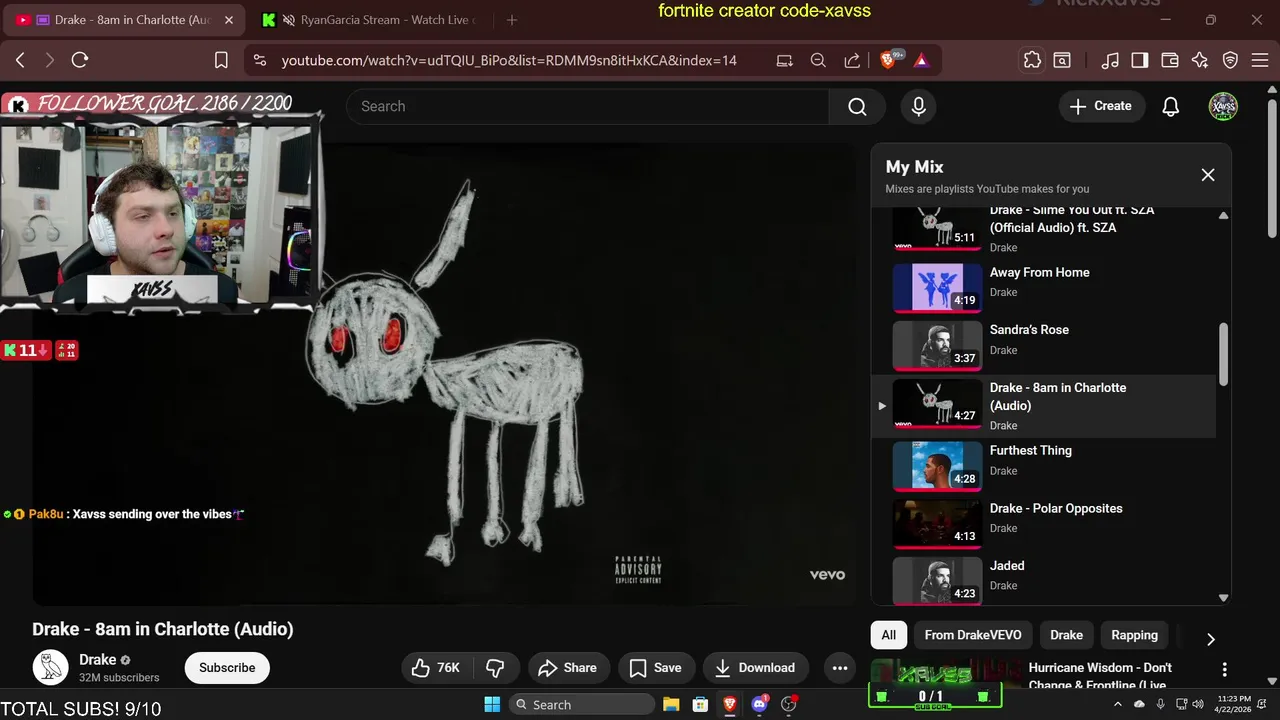Screen dimensions: 1280x720
Task: Click the Windows taskbar Search box
Action: (582, 704)
